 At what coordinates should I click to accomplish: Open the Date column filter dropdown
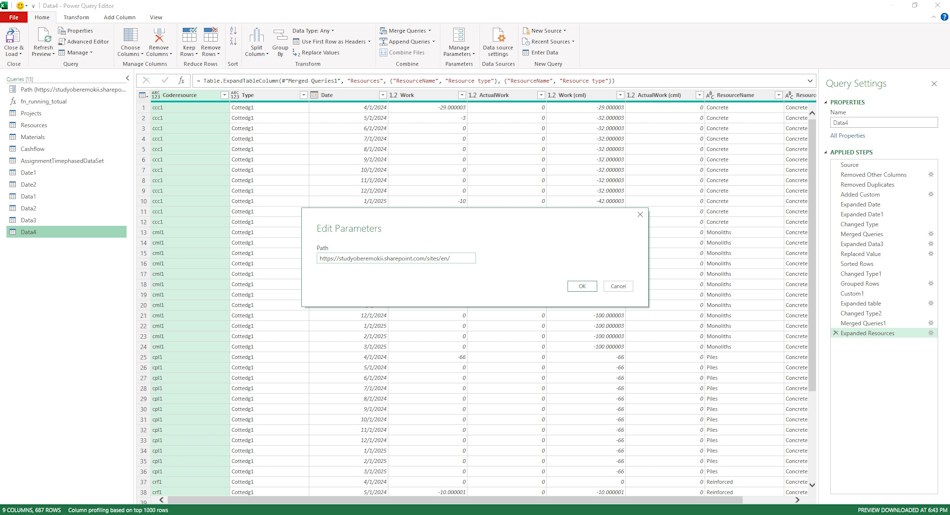[383, 95]
